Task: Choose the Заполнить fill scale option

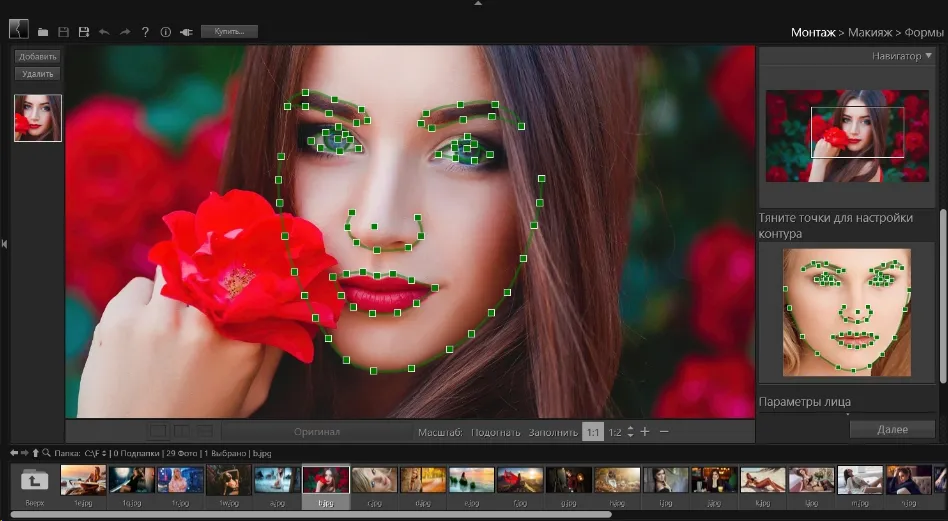Action: (553, 432)
